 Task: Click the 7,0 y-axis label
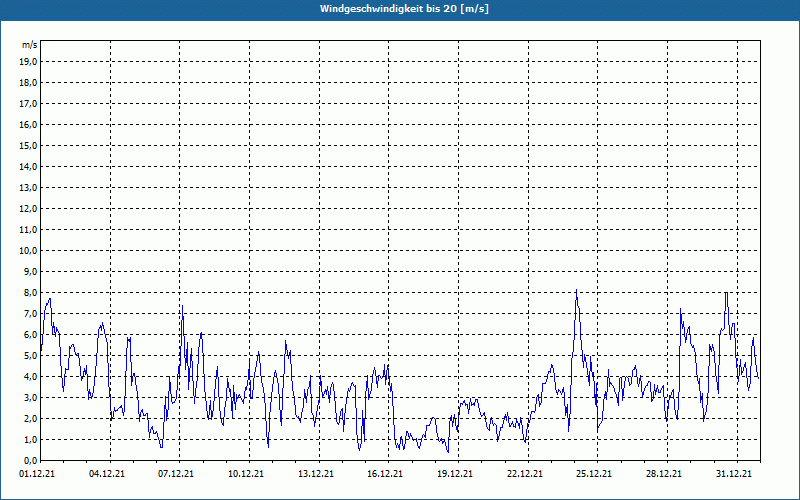[x=30, y=314]
